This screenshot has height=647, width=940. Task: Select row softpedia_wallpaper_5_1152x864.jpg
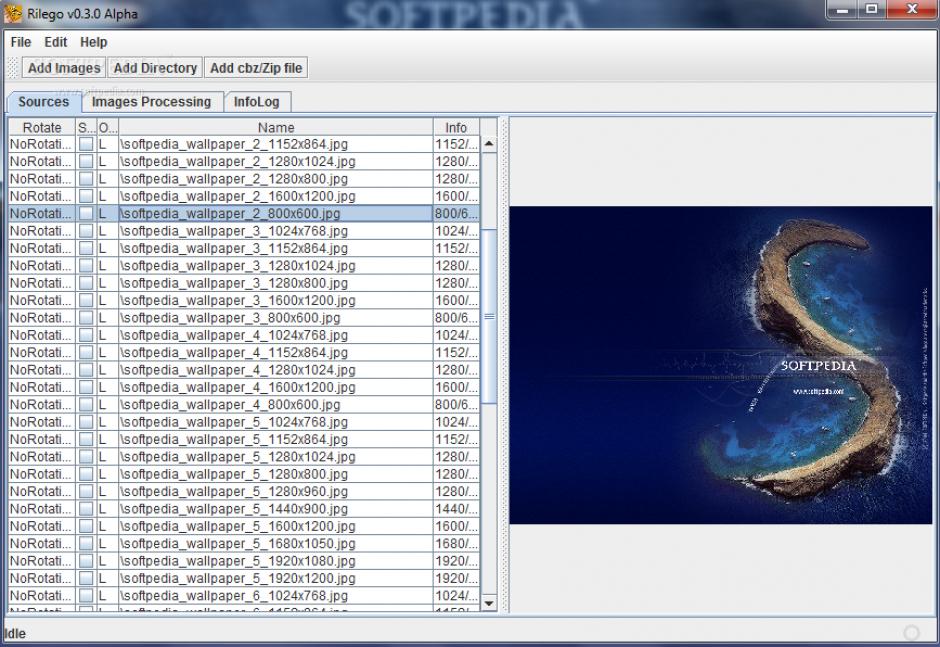tap(243, 440)
